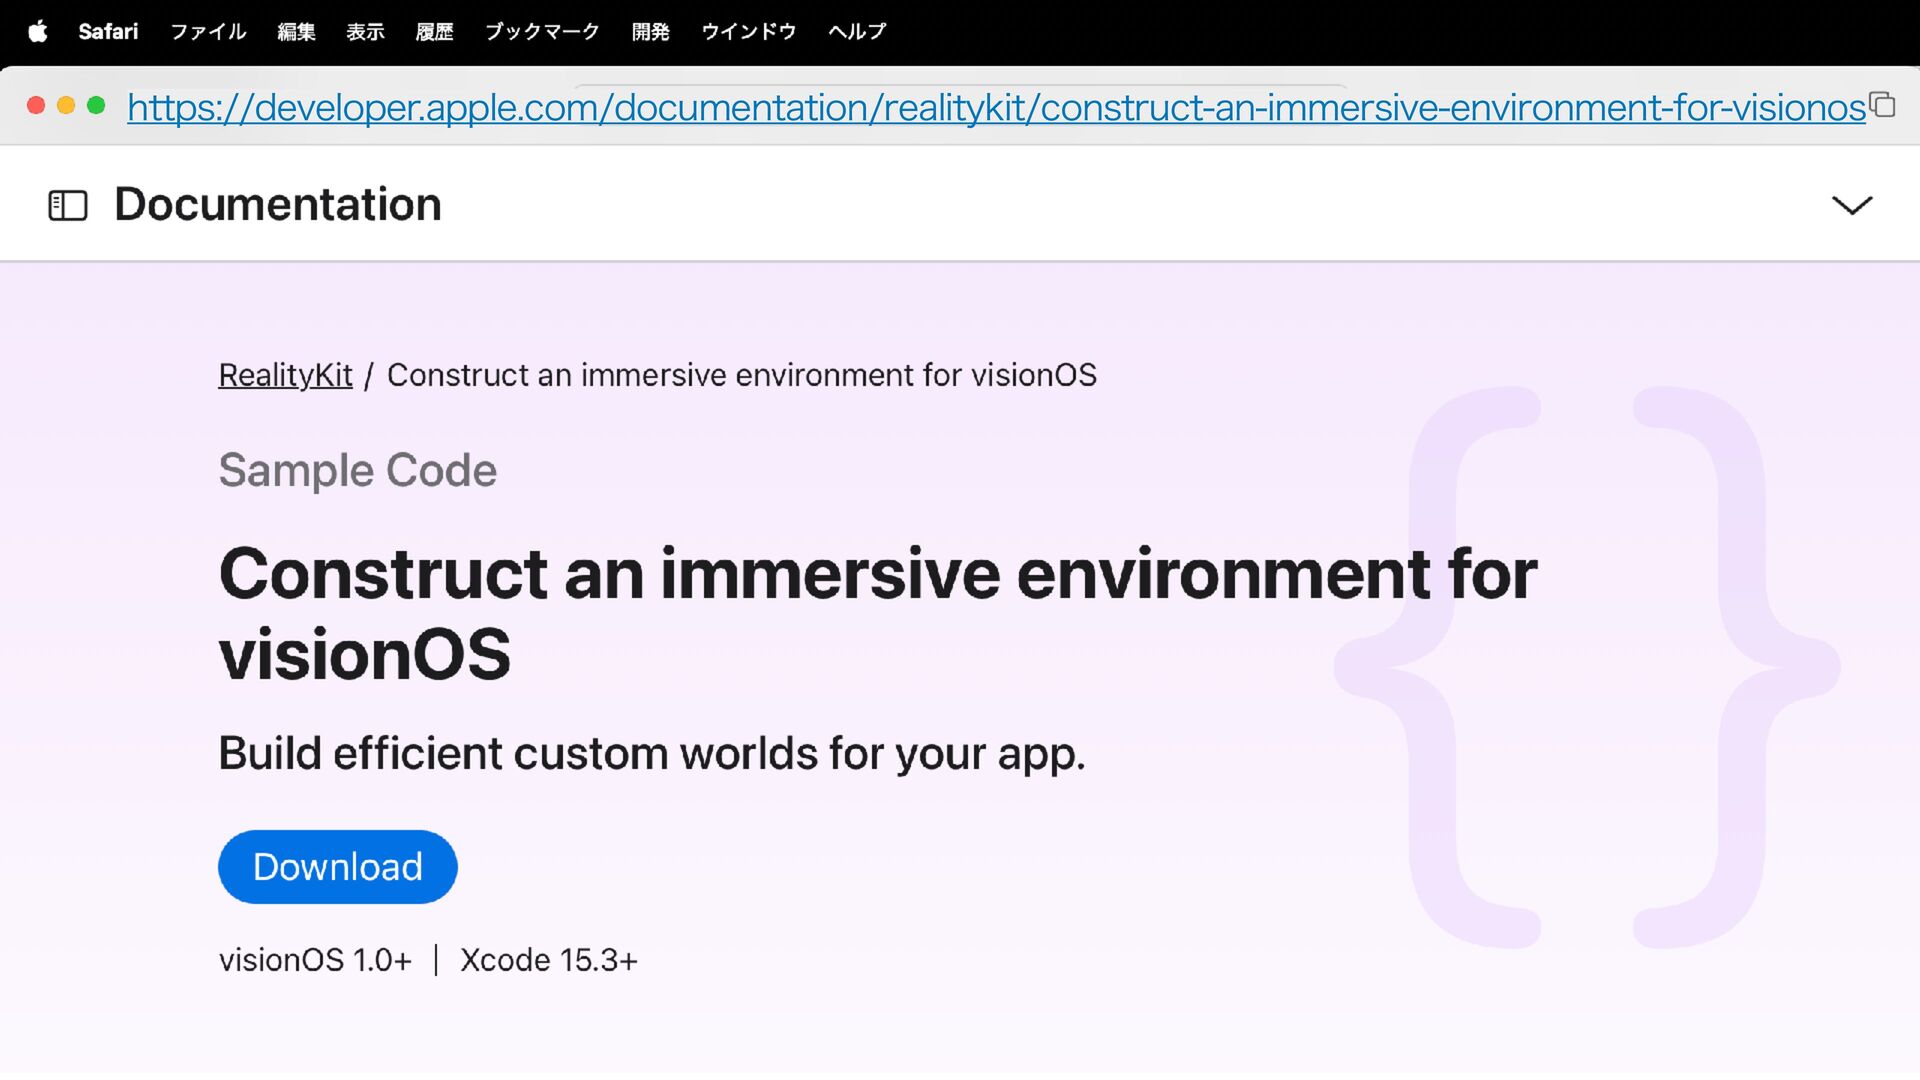Click the red close window button
Image resolution: width=1920 pixels, height=1080 pixels.
point(36,105)
